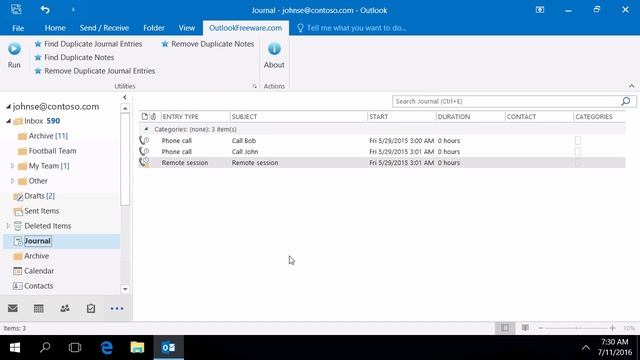Sort by ENTRY TYPE column
Image resolution: width=640 pixels, height=360 pixels.
[196, 117]
